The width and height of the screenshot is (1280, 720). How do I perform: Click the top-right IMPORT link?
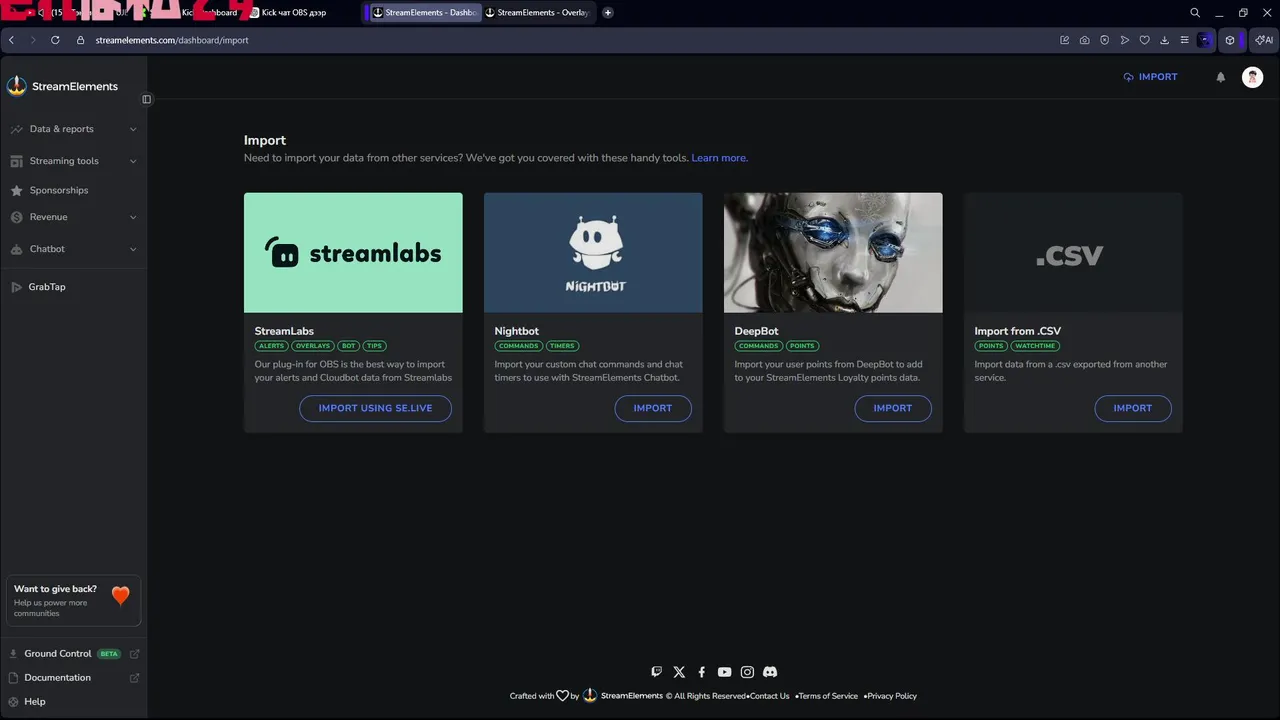pos(1150,77)
